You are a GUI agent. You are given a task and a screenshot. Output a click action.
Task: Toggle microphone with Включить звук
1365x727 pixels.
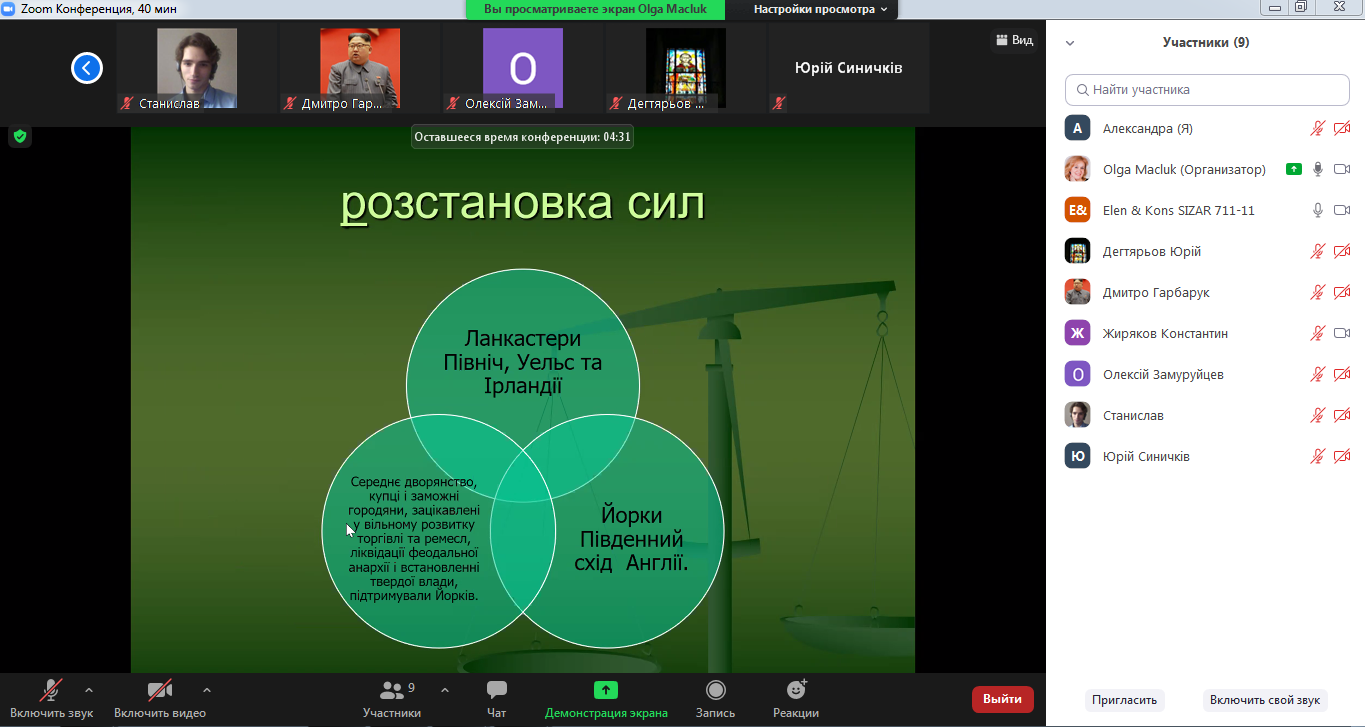pos(52,691)
